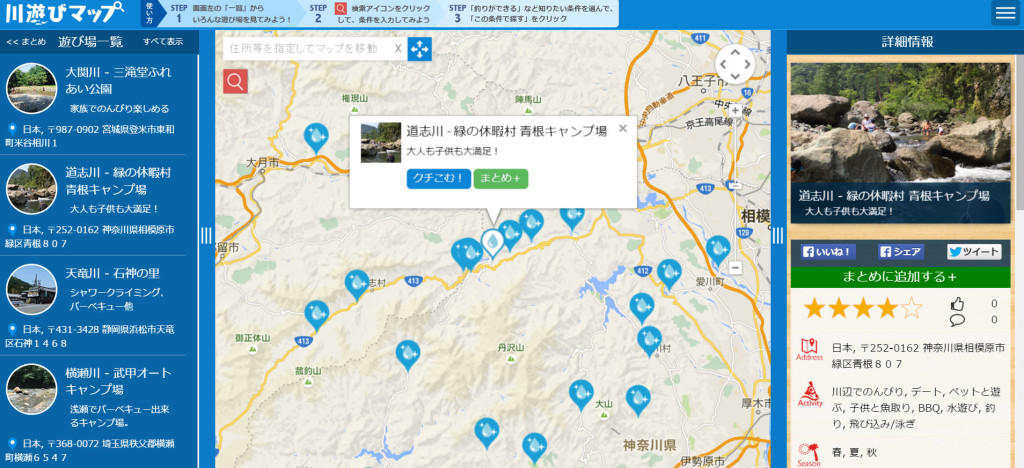Viewport: 1024px width, 468px height.
Task: Zoom in with the map plus button
Action: (x=735, y=110)
